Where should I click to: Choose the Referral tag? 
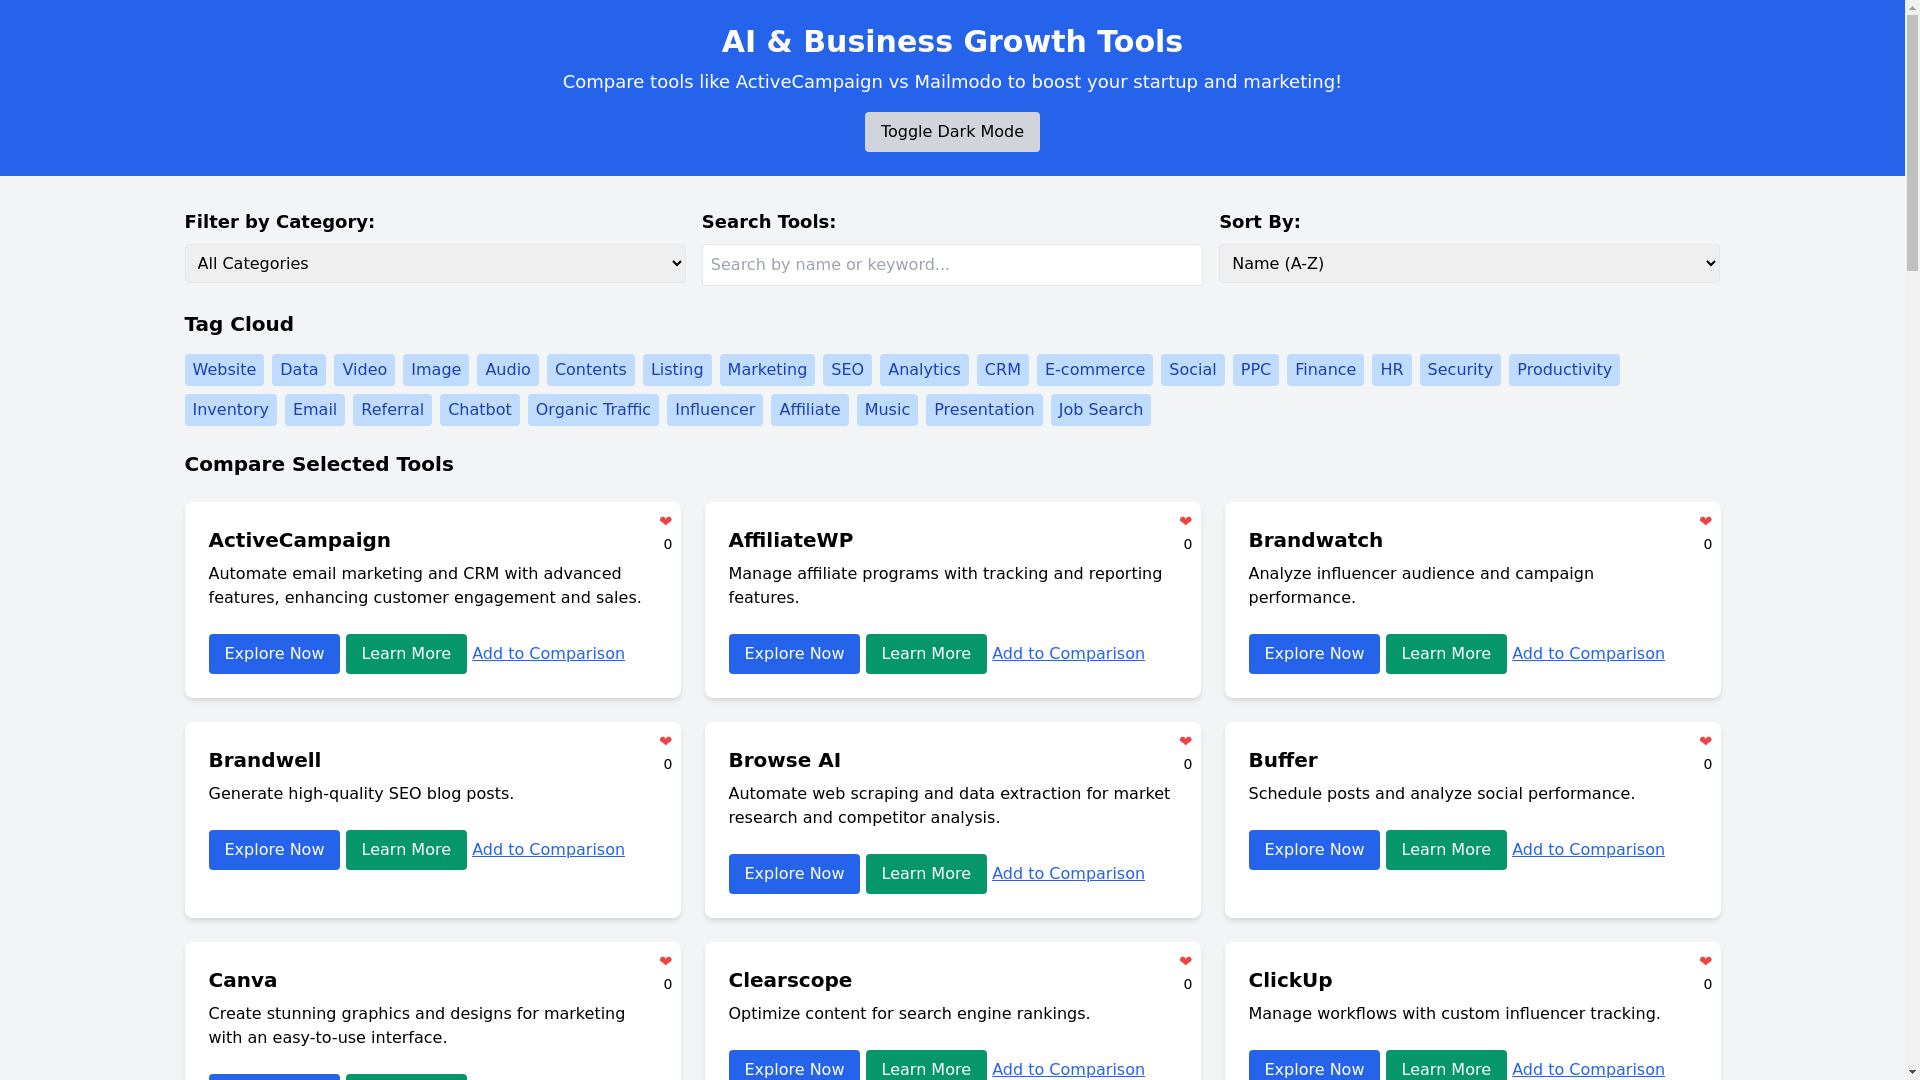pos(392,410)
